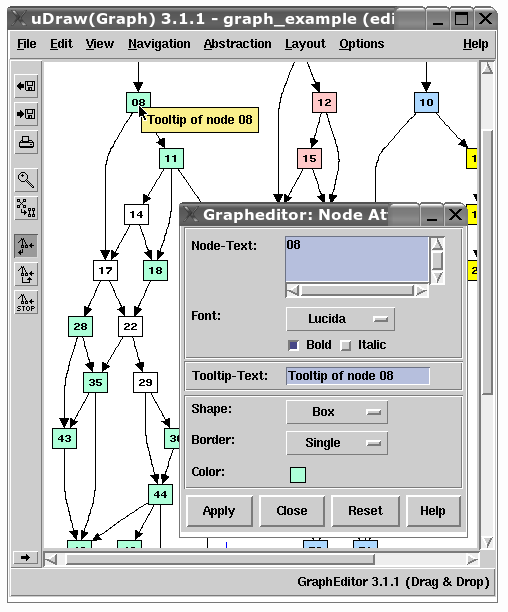Select graph node 11
Screen dimensions: 508x612
pos(171,158)
